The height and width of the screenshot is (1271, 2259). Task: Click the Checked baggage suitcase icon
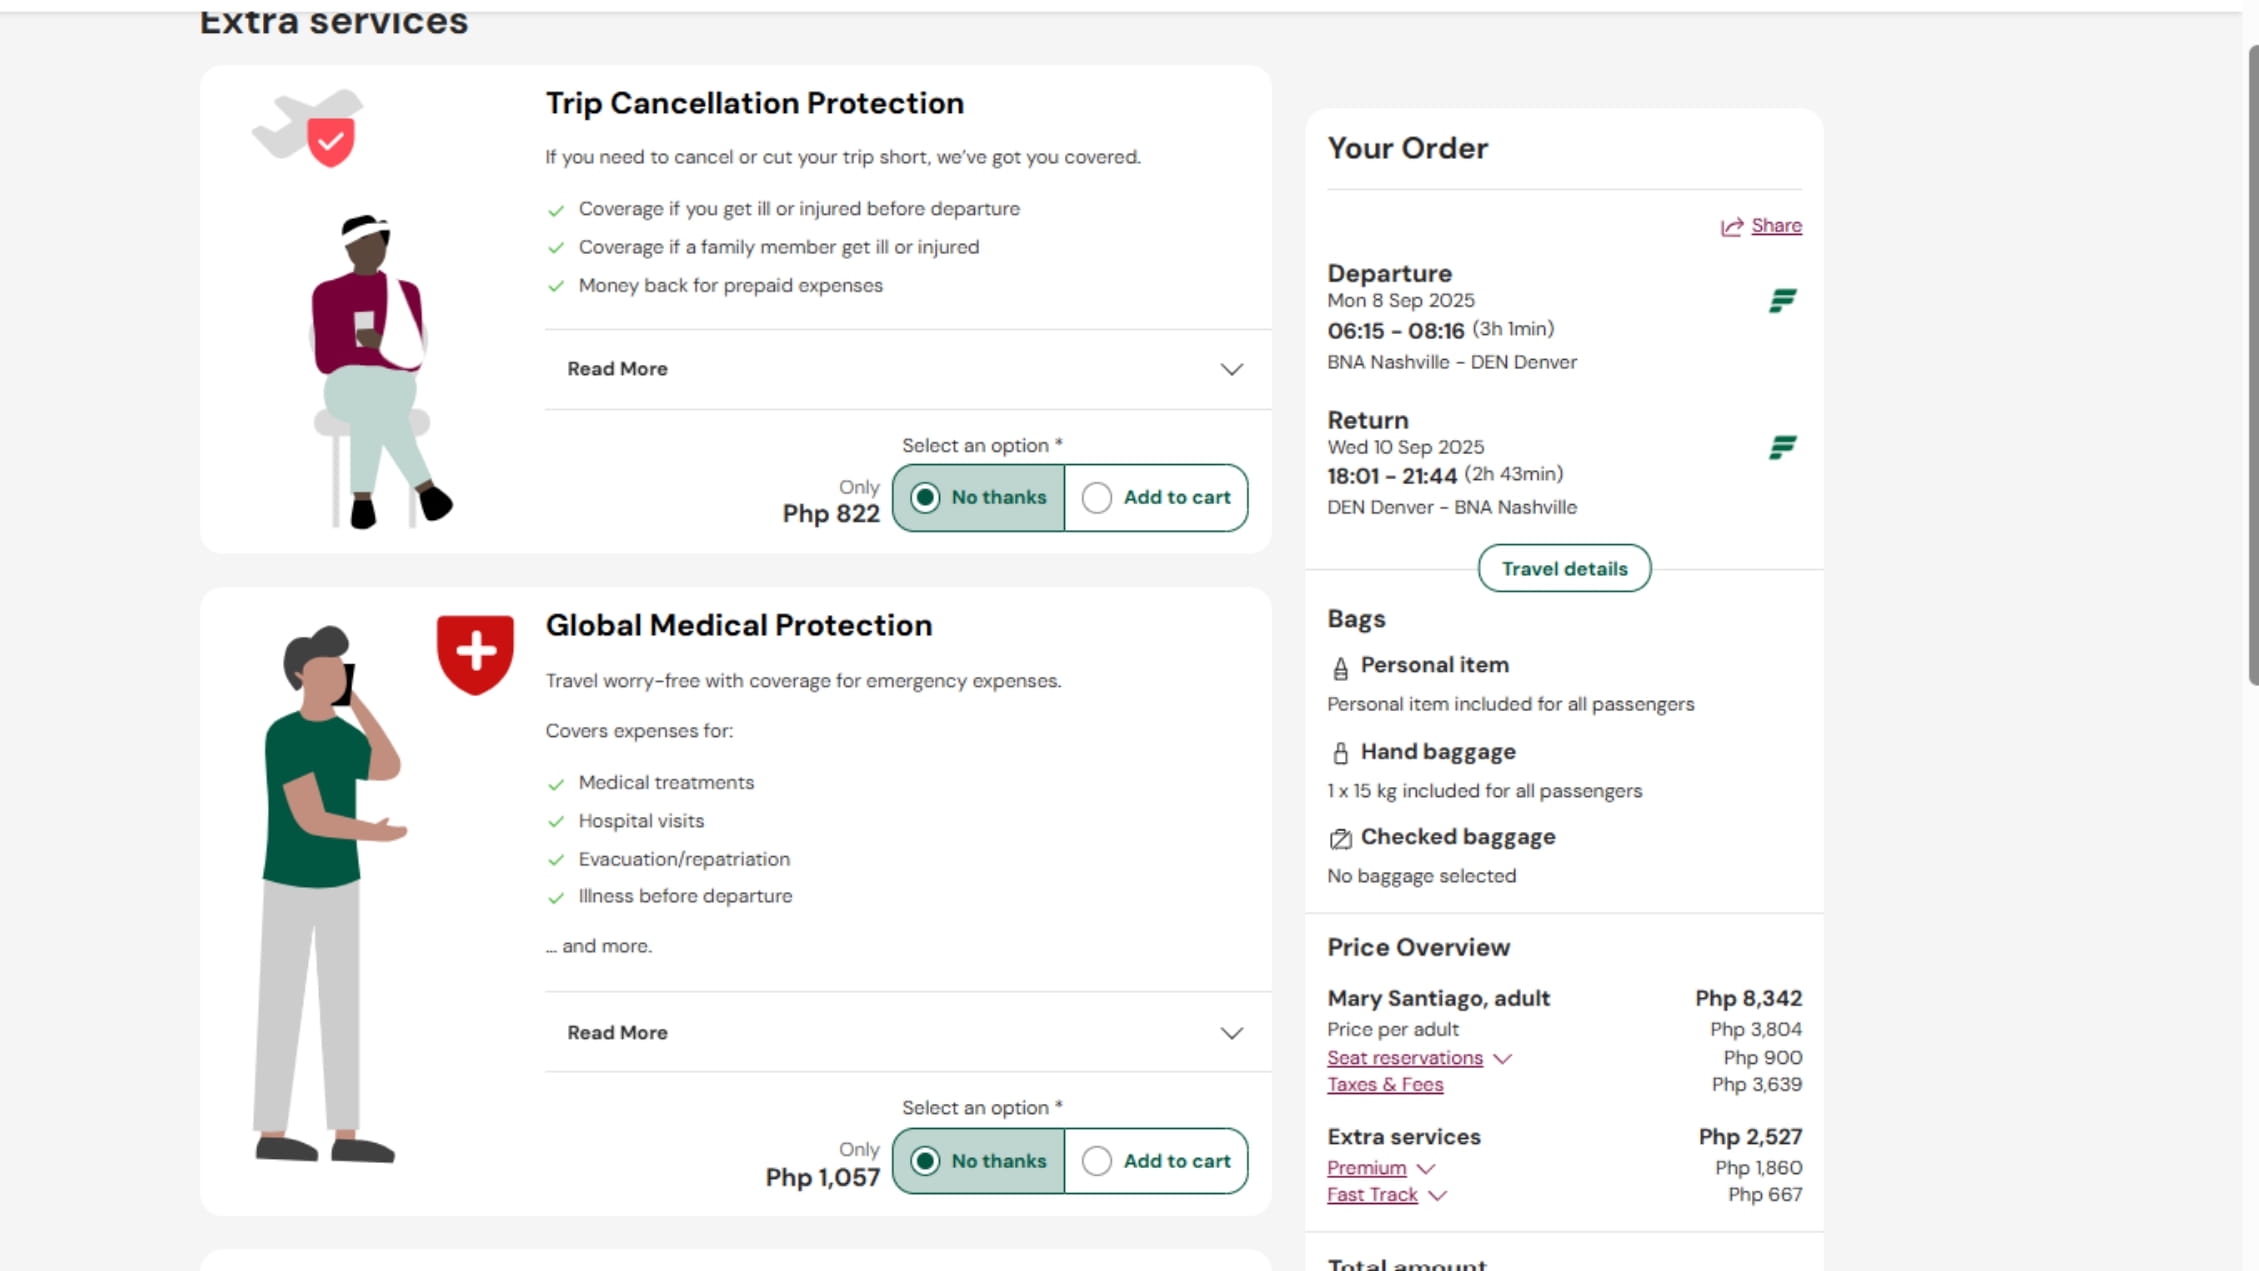tap(1340, 839)
